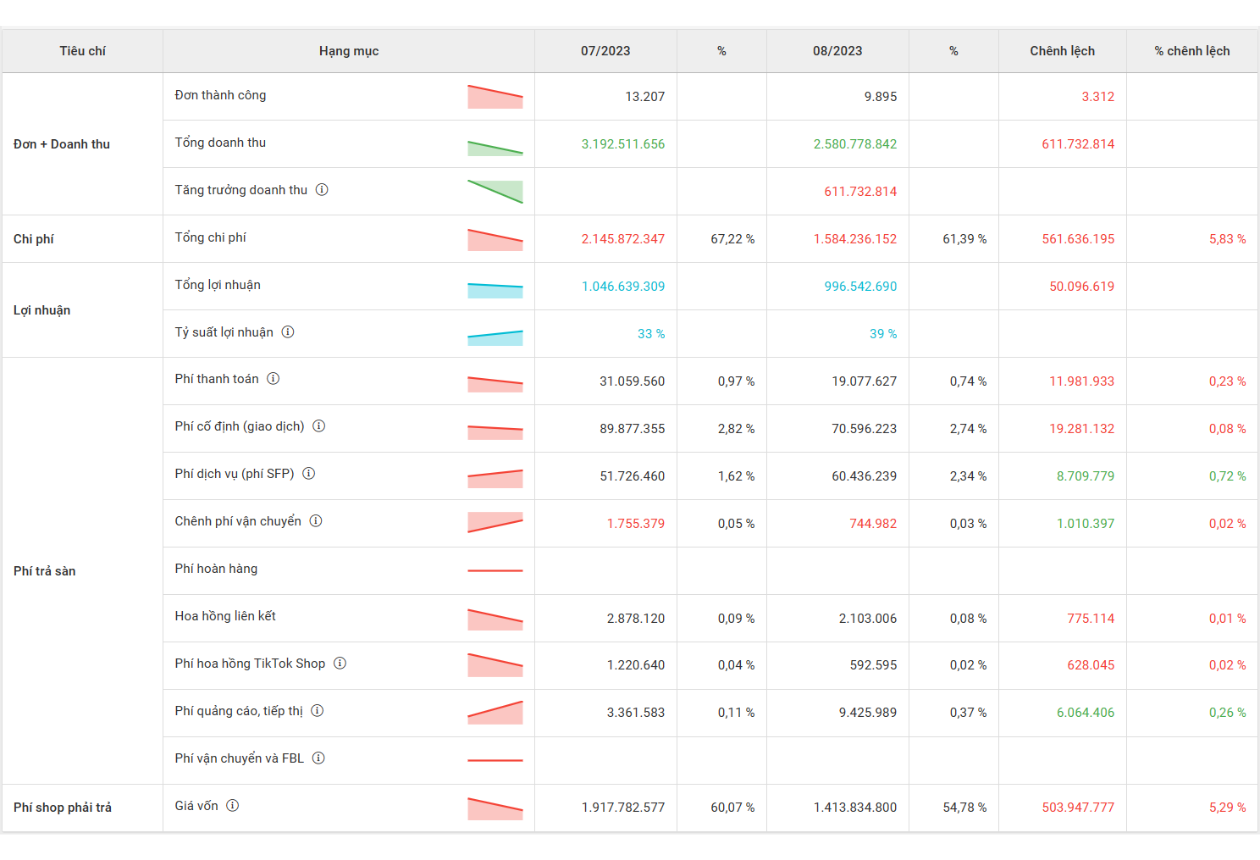Click the Đơn thành công trend sparkline
Image resolution: width=1260 pixels, height=860 pixels.
[495, 97]
